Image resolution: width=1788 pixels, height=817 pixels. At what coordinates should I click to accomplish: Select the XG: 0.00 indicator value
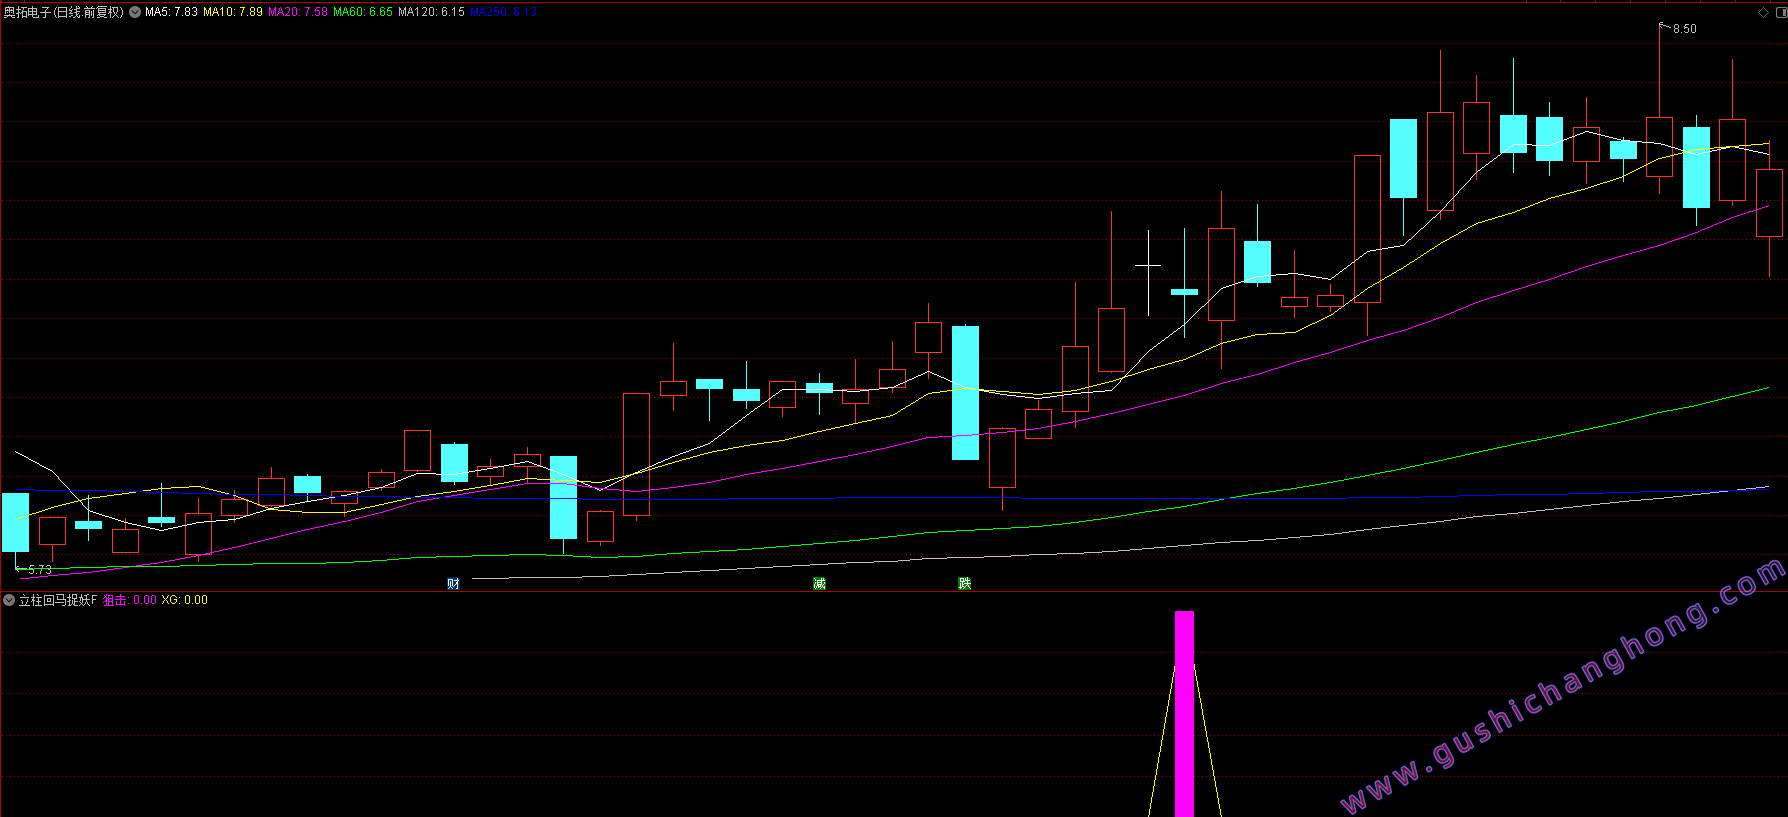tap(185, 600)
